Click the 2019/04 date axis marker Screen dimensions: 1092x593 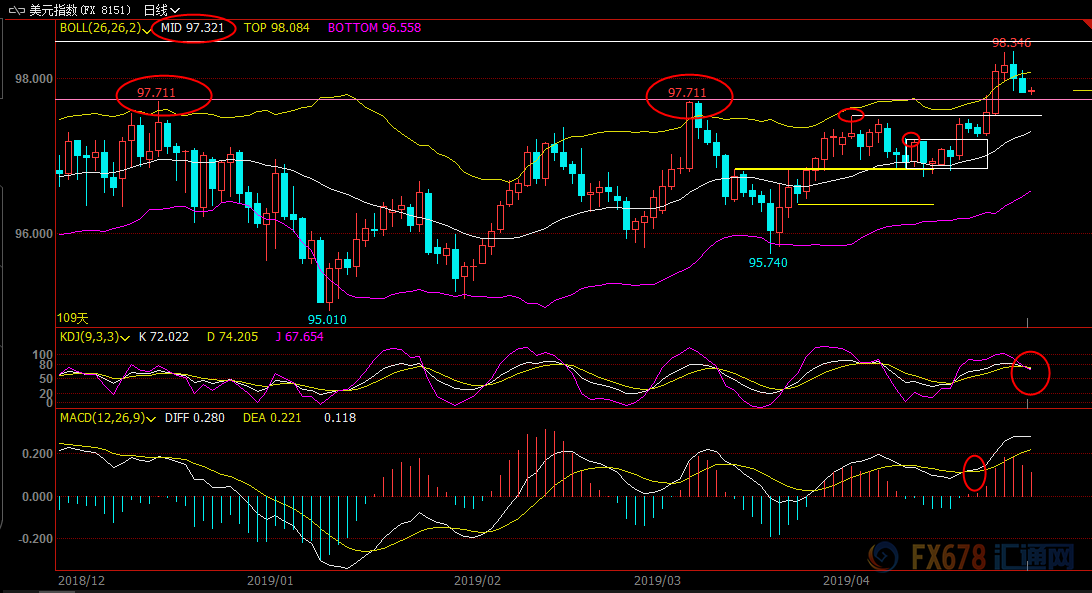844,580
